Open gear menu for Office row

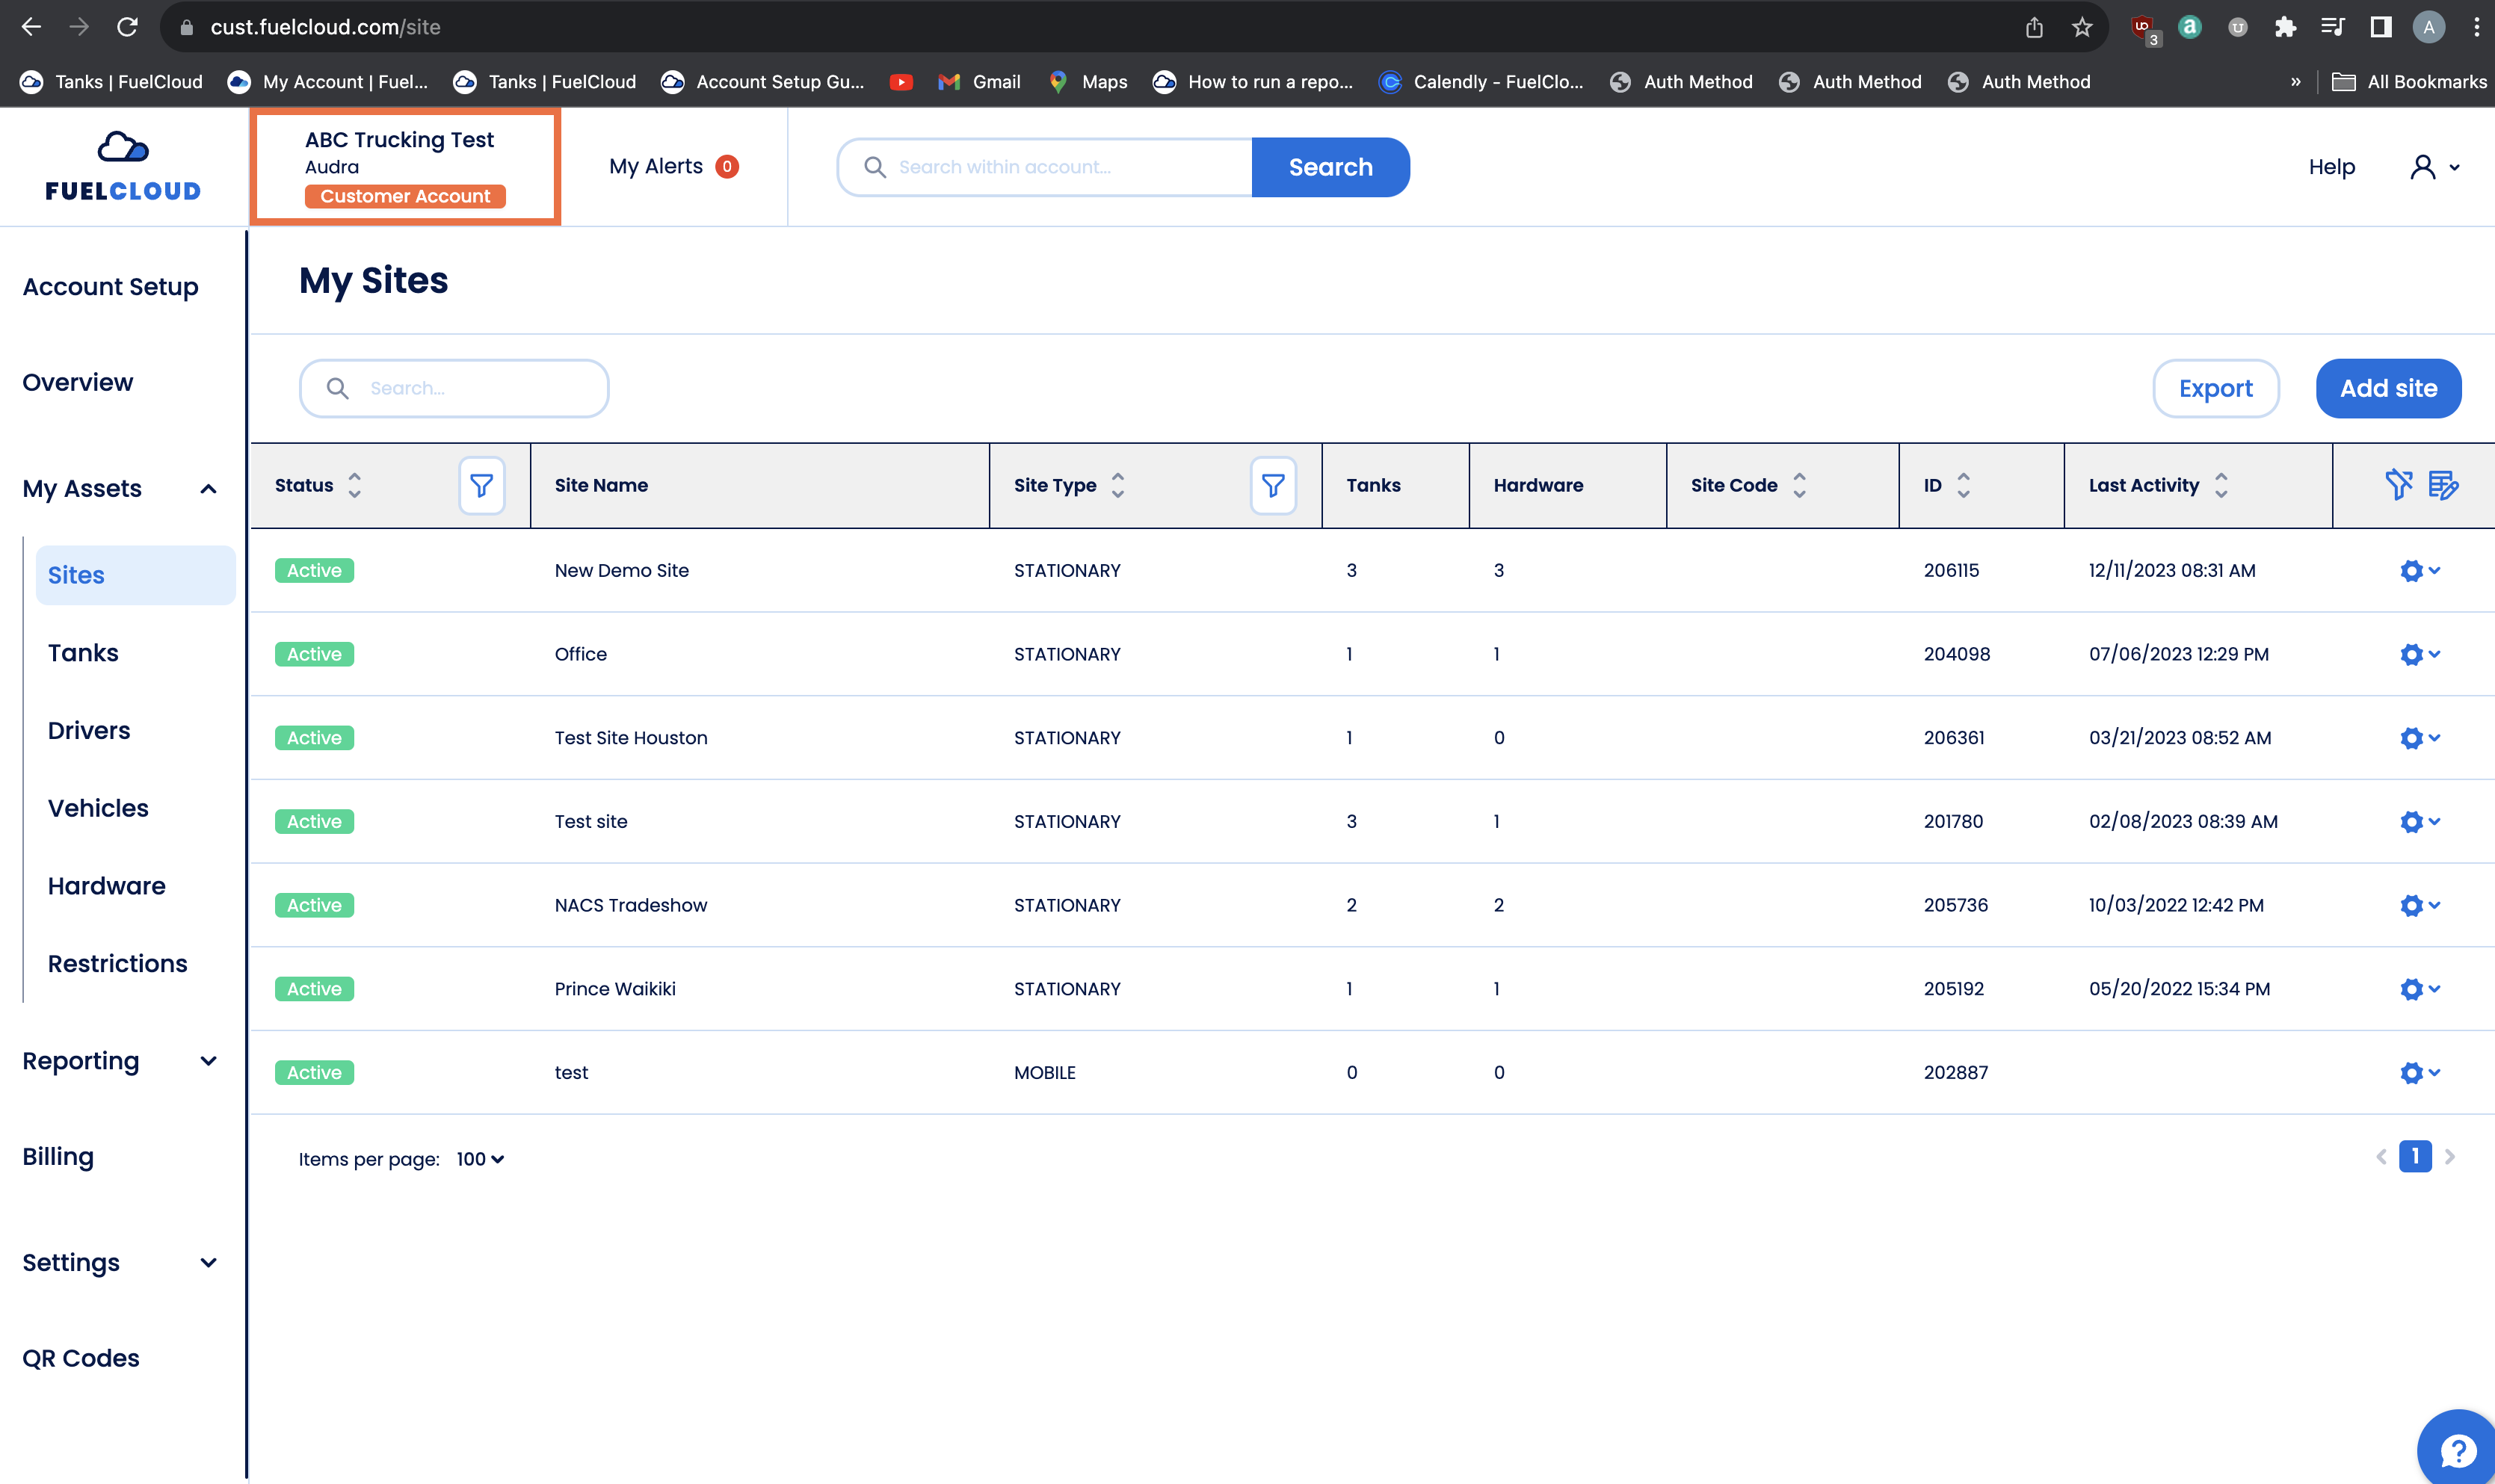point(2419,654)
